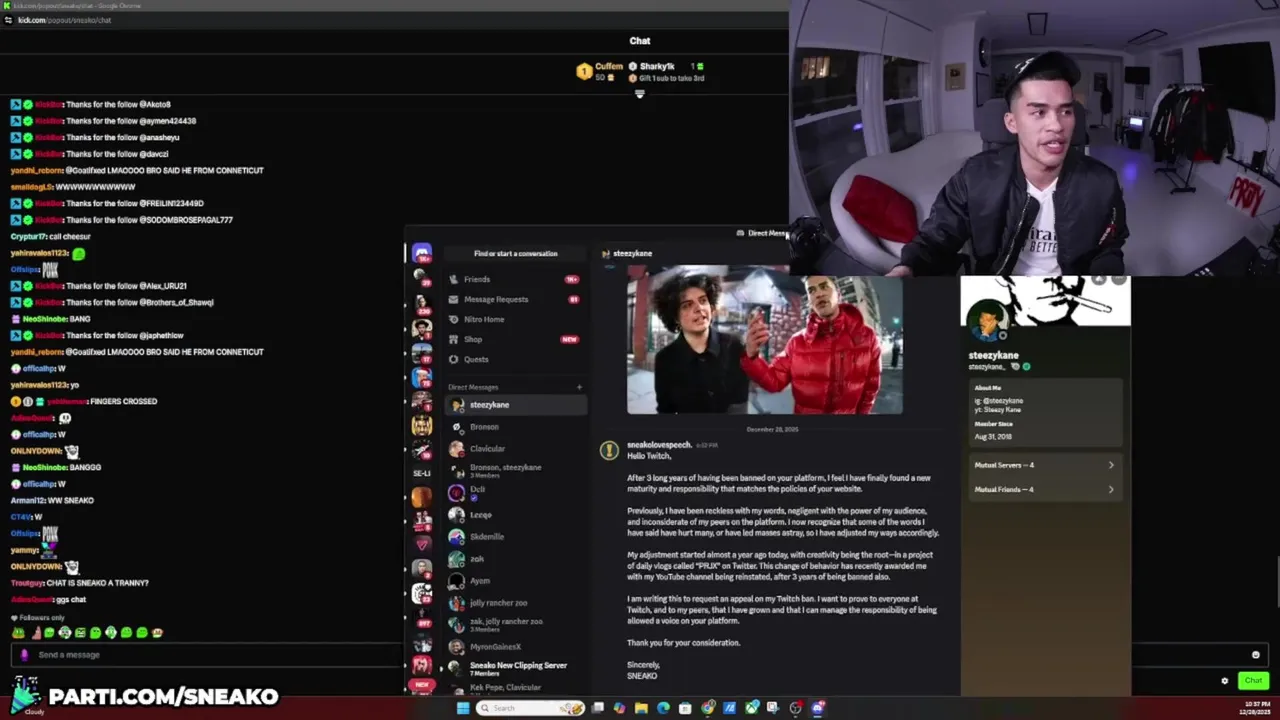Expand the leaderboard chevron under Chat header

640,94
